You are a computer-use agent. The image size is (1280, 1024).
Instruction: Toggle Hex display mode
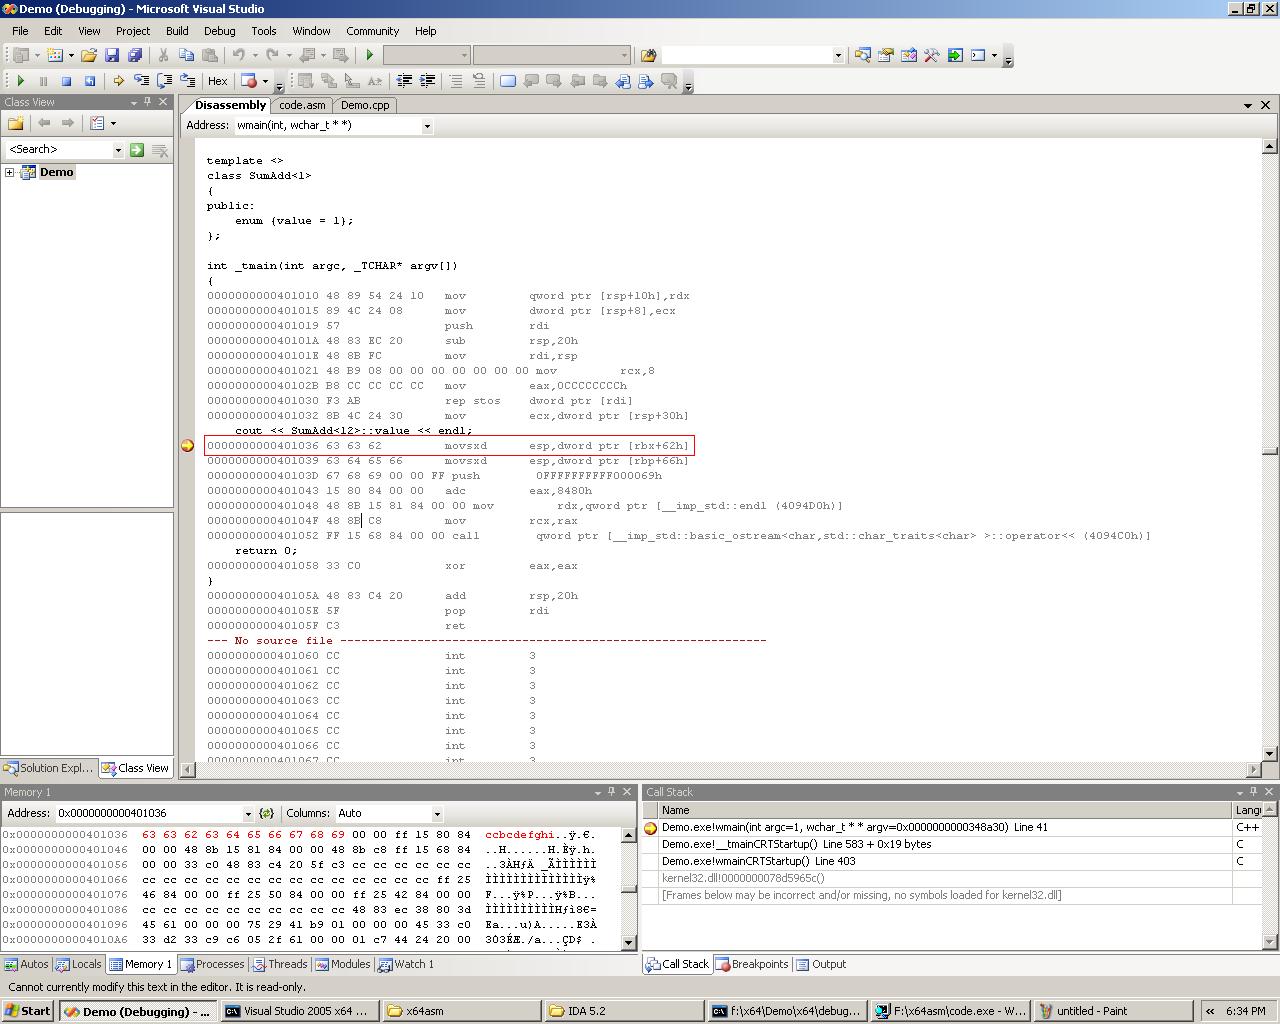(217, 81)
